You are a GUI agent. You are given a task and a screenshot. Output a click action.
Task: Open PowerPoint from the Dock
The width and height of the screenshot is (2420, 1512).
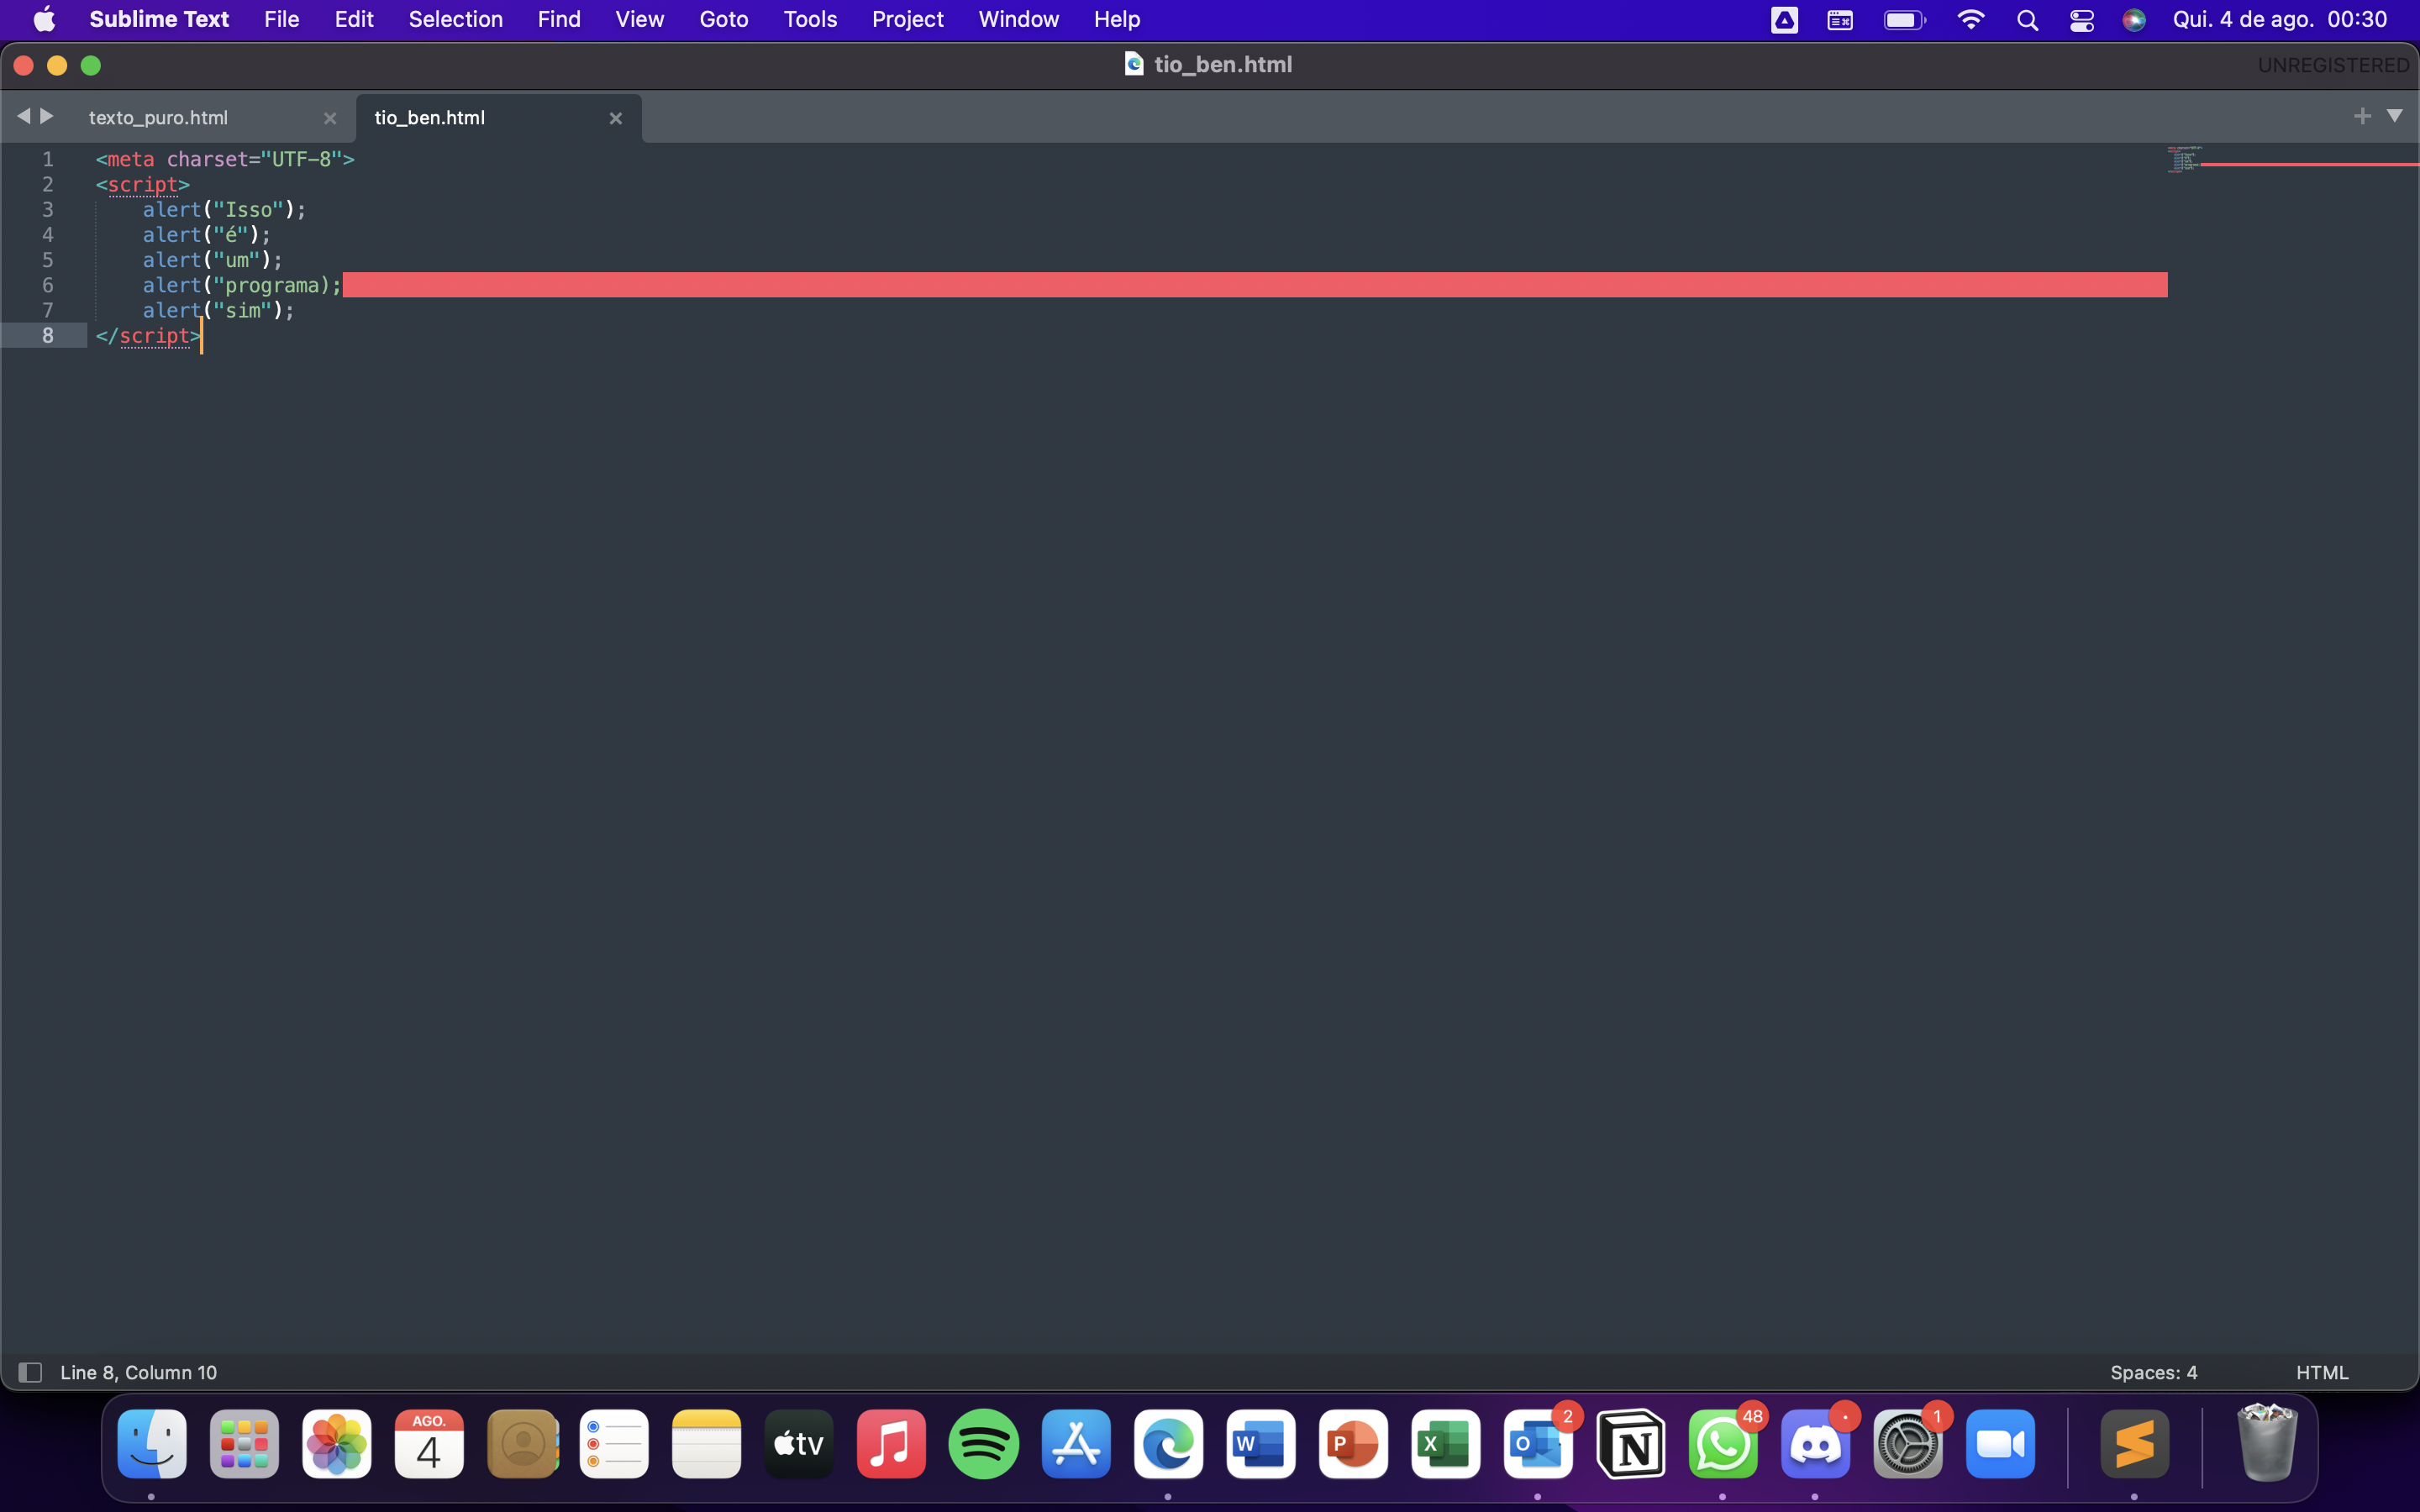pyautogui.click(x=1353, y=1444)
